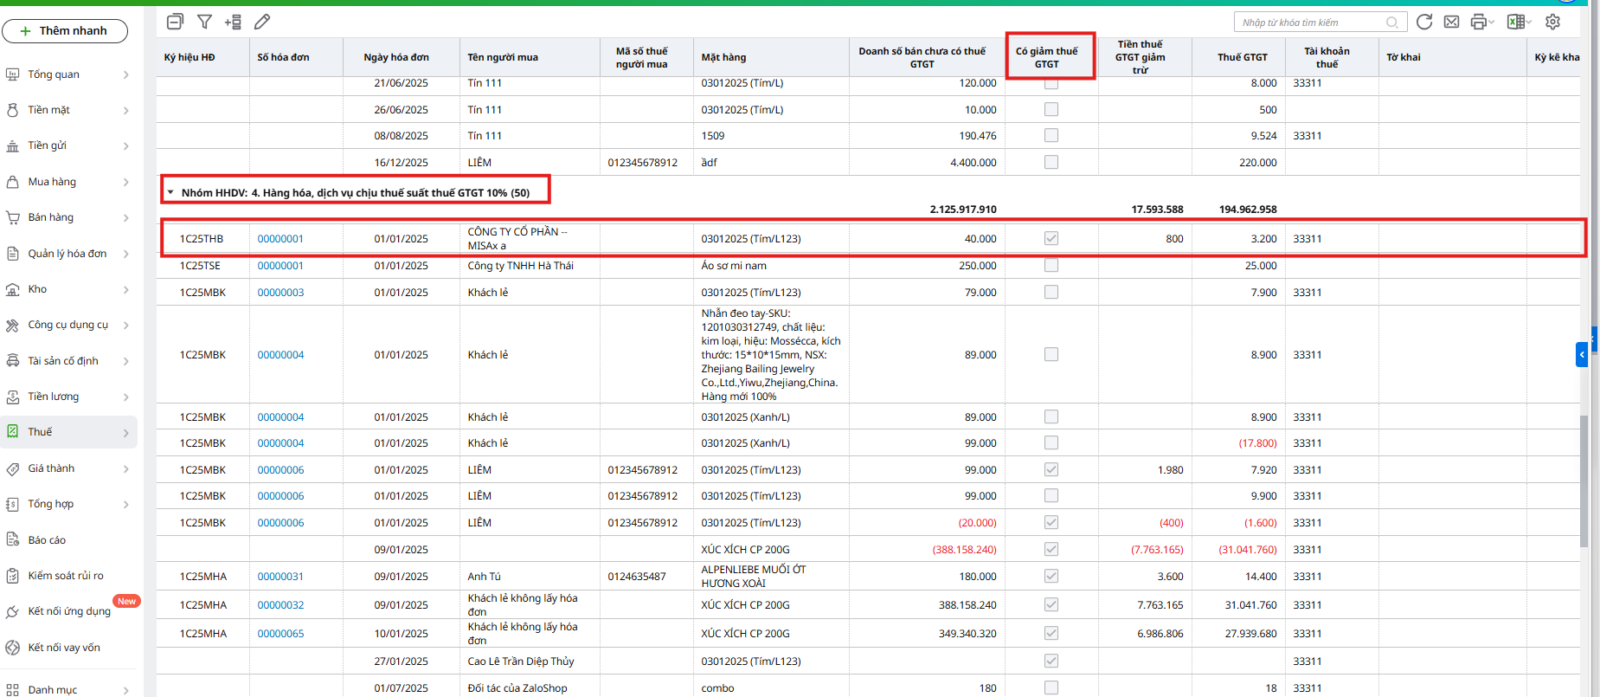Open Excel export dropdown

[1519, 21]
